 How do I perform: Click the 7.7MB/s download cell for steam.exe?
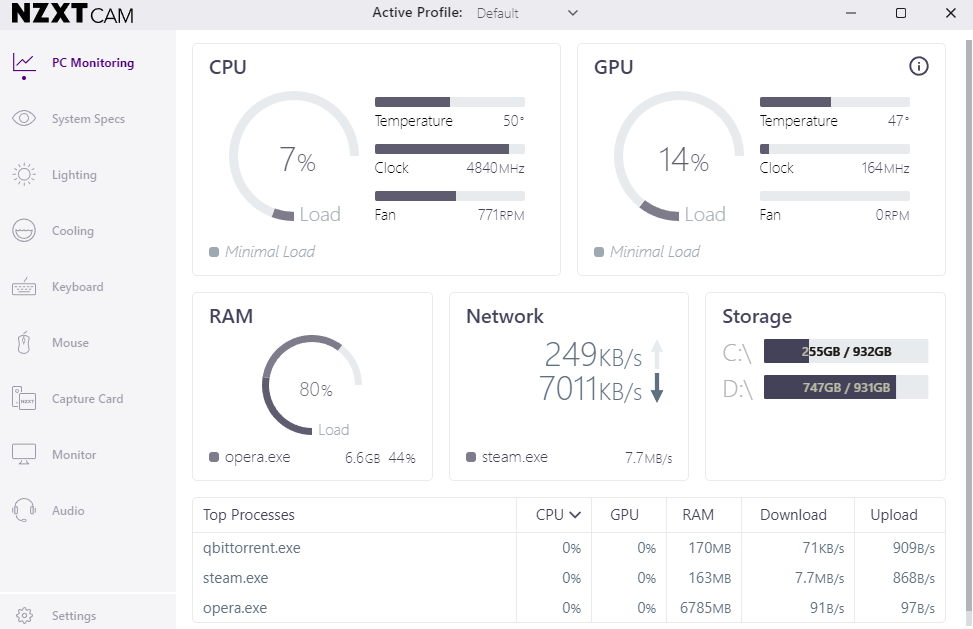pyautogui.click(x=819, y=578)
